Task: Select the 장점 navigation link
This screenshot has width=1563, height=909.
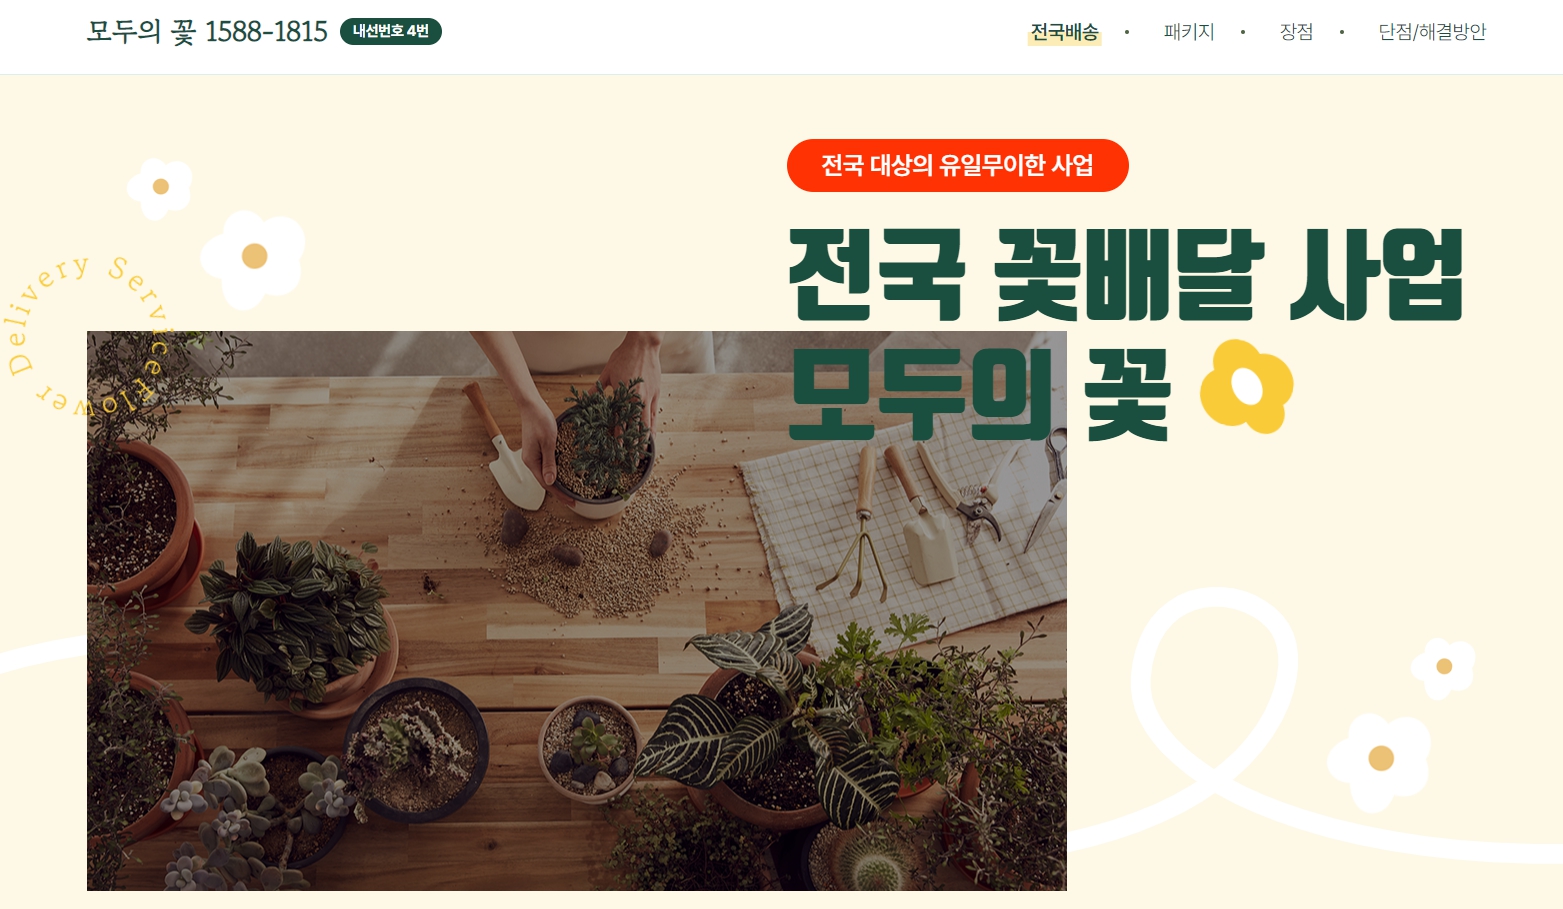Action: click(1296, 32)
